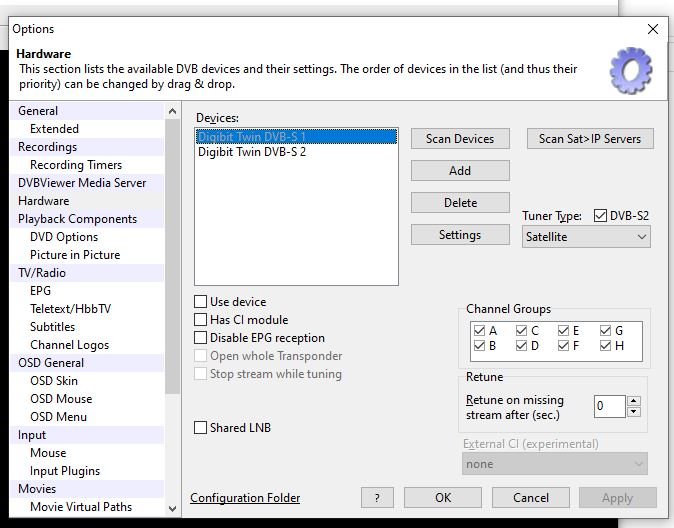Click the retune seconds input field
The image size is (674, 528).
point(608,406)
